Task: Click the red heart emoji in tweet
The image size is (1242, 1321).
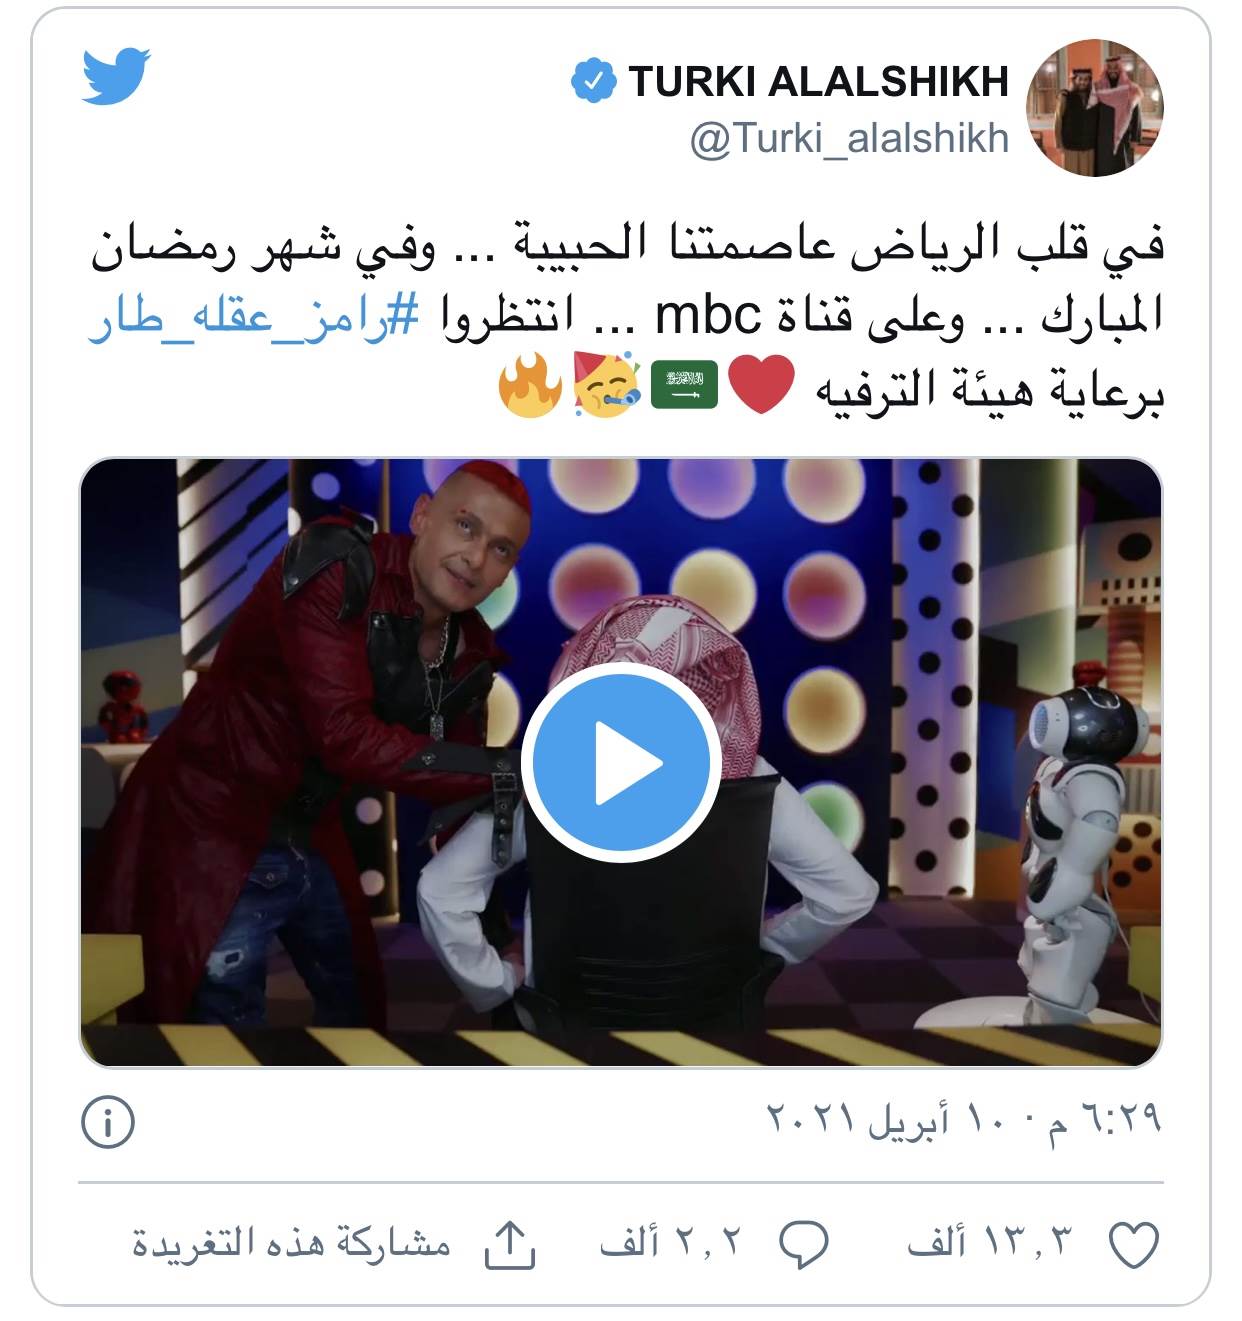Action: click(761, 385)
